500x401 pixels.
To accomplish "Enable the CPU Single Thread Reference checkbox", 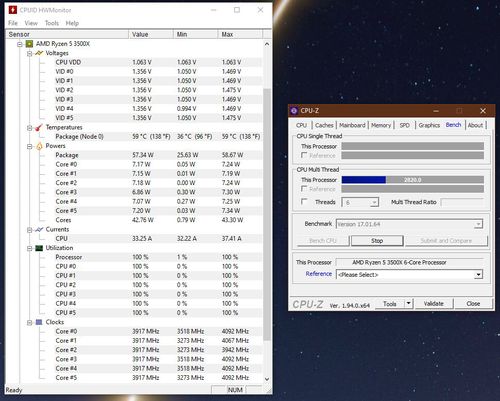I will click(x=304, y=155).
